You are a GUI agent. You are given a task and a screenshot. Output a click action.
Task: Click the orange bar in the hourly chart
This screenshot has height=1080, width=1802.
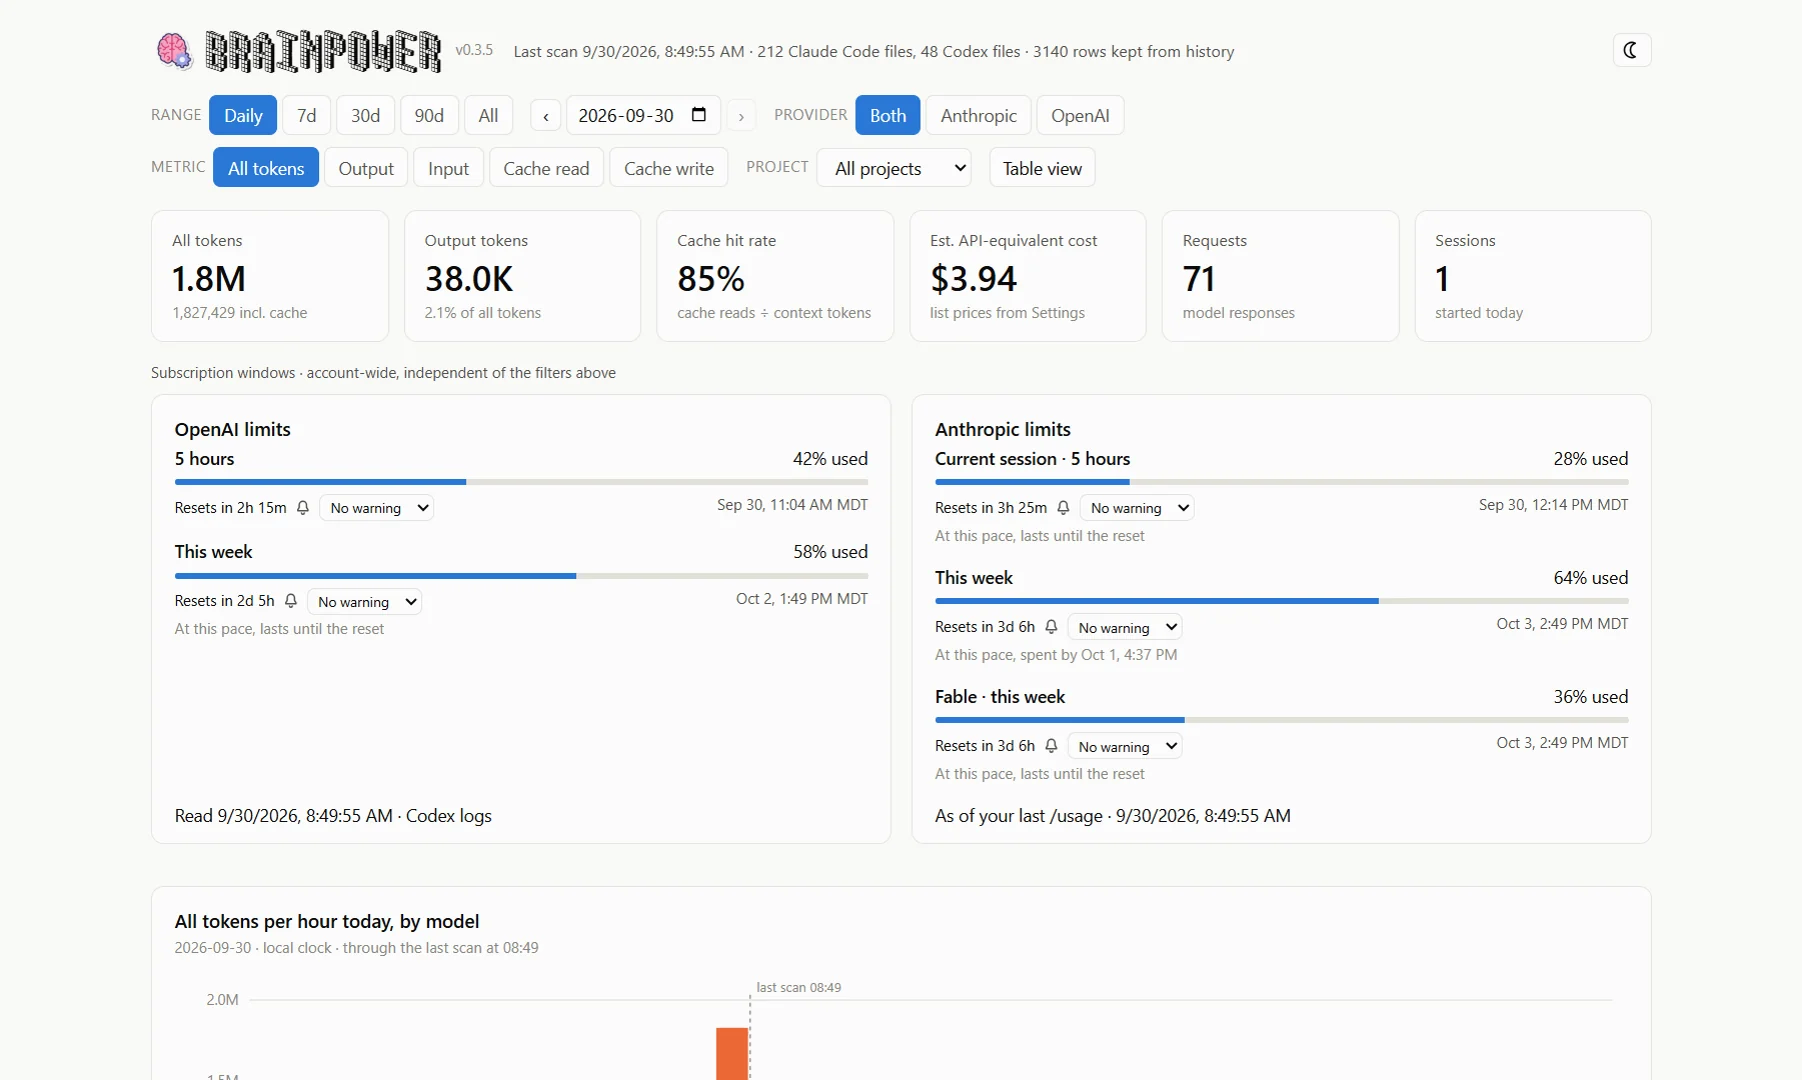[732, 1054]
